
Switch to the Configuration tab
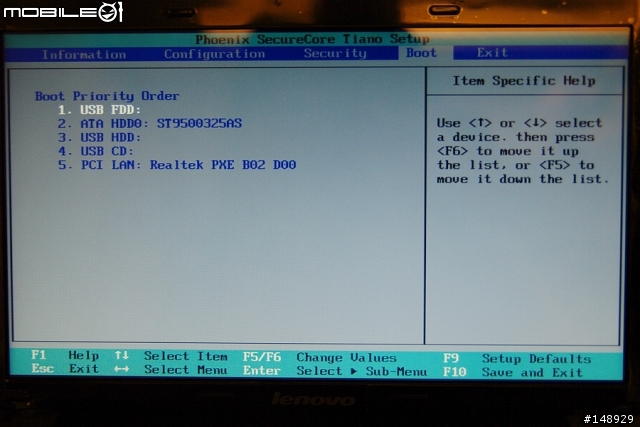tap(215, 54)
